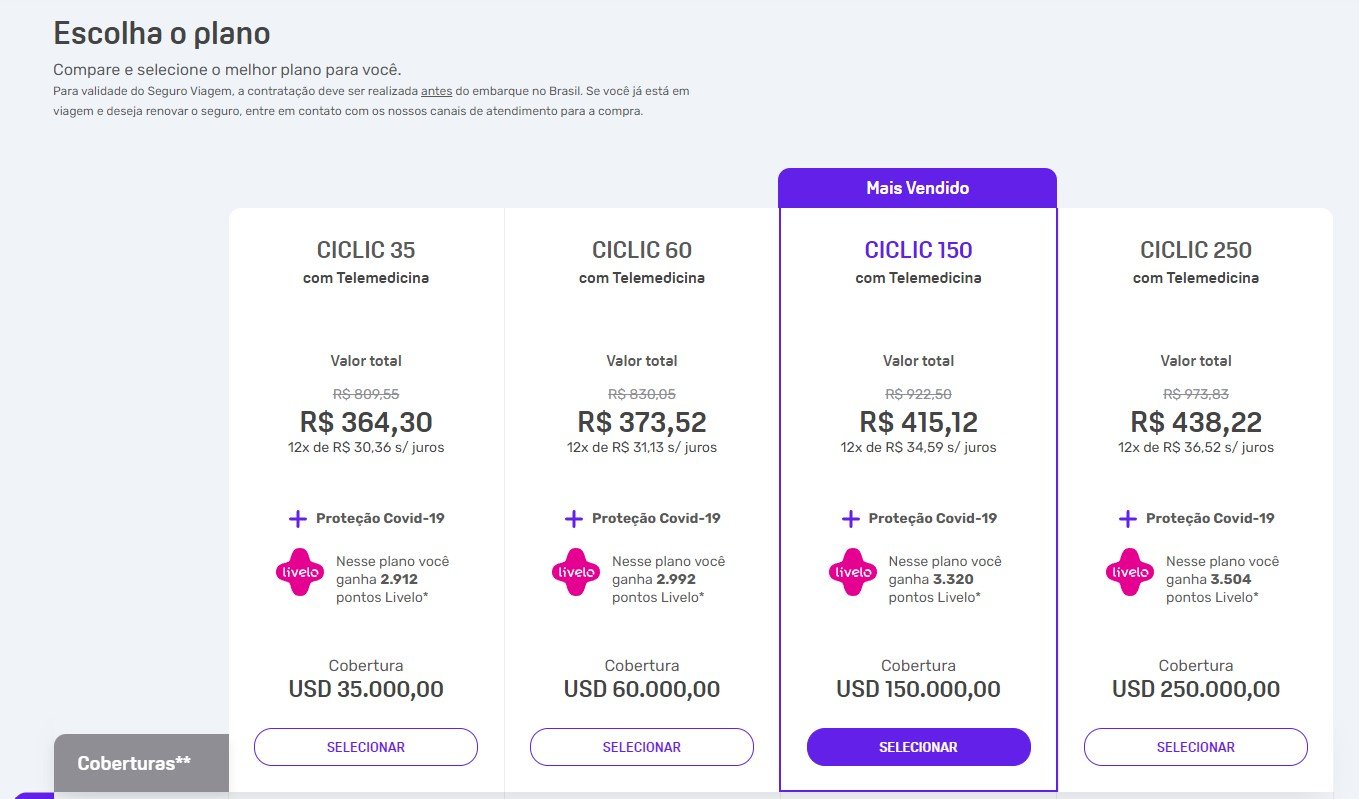This screenshot has height=799, width=1359.
Task: Expand Proteção Covid-19 details in CICLIC 60
Action: (x=656, y=519)
